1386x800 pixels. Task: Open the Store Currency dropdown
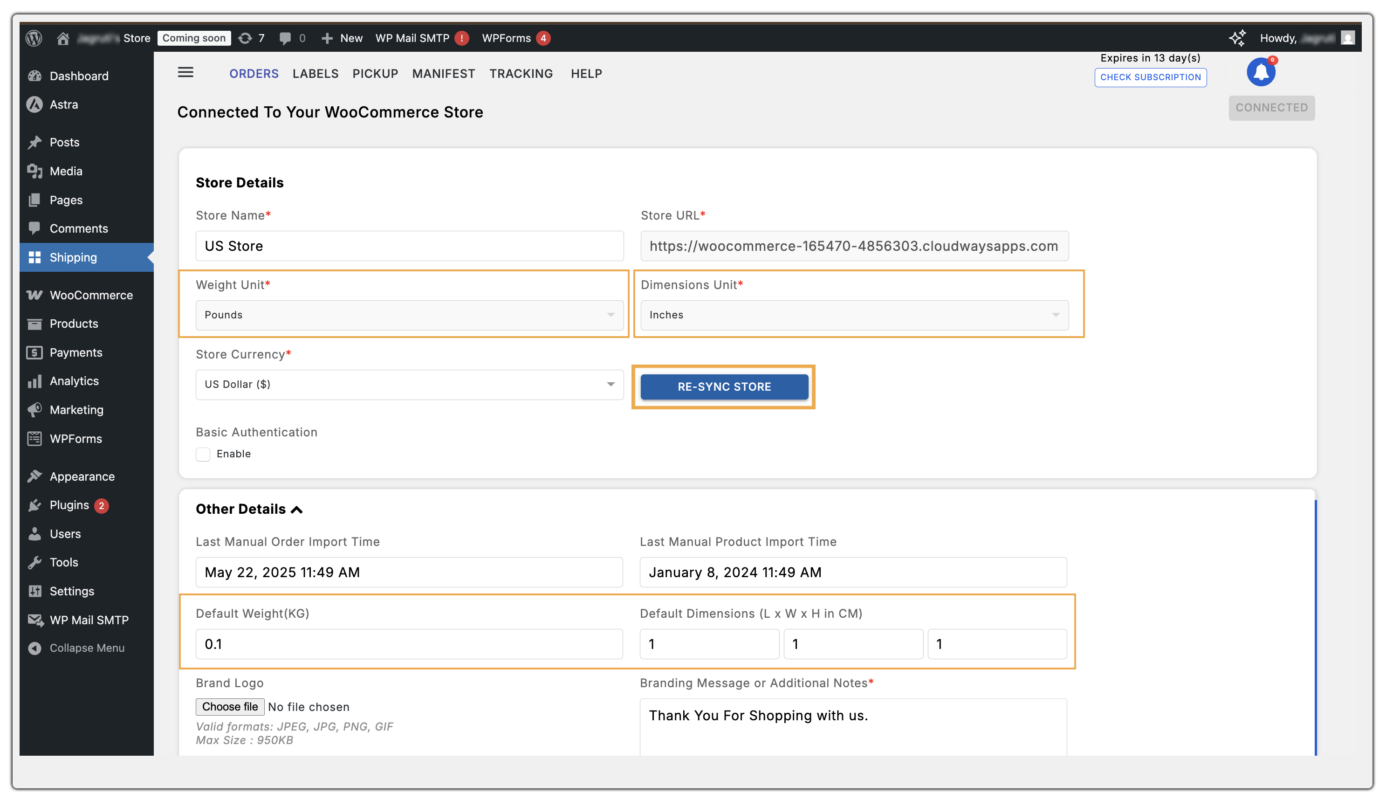409,385
